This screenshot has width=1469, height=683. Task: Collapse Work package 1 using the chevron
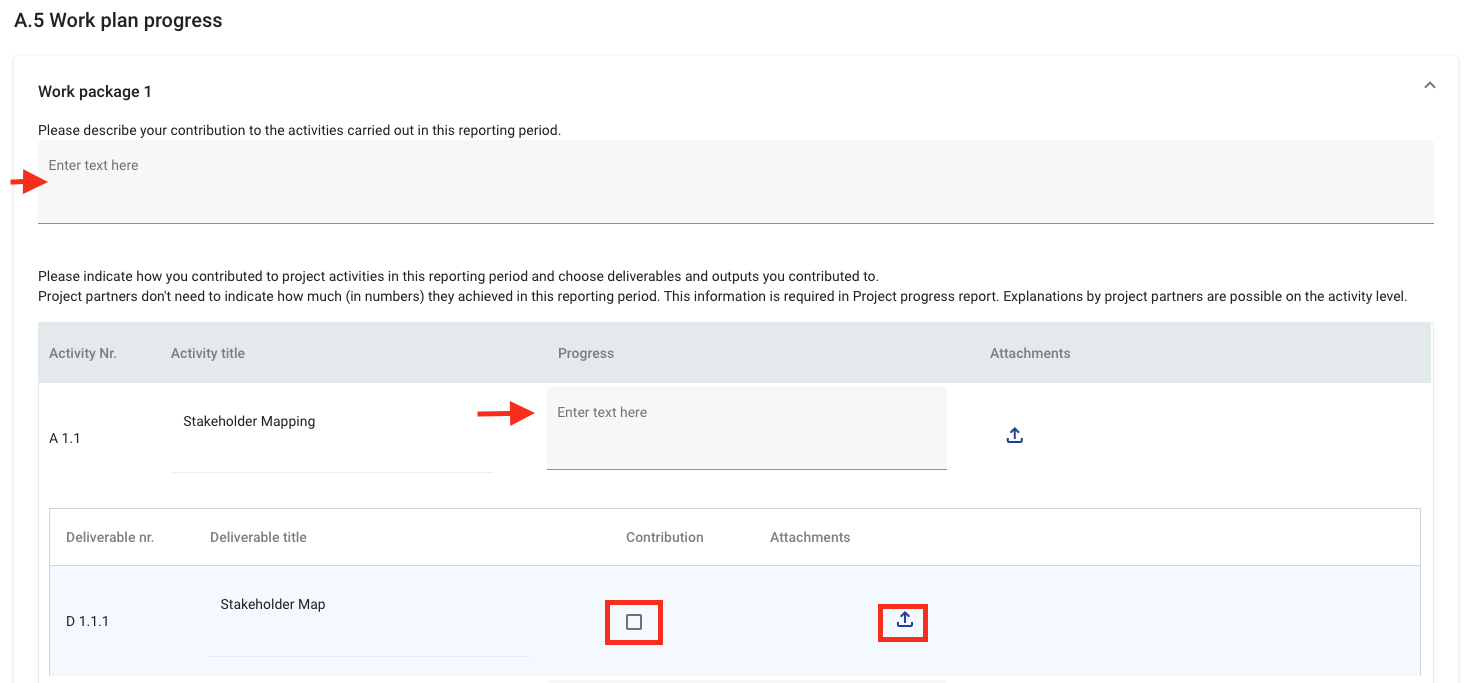[x=1429, y=86]
